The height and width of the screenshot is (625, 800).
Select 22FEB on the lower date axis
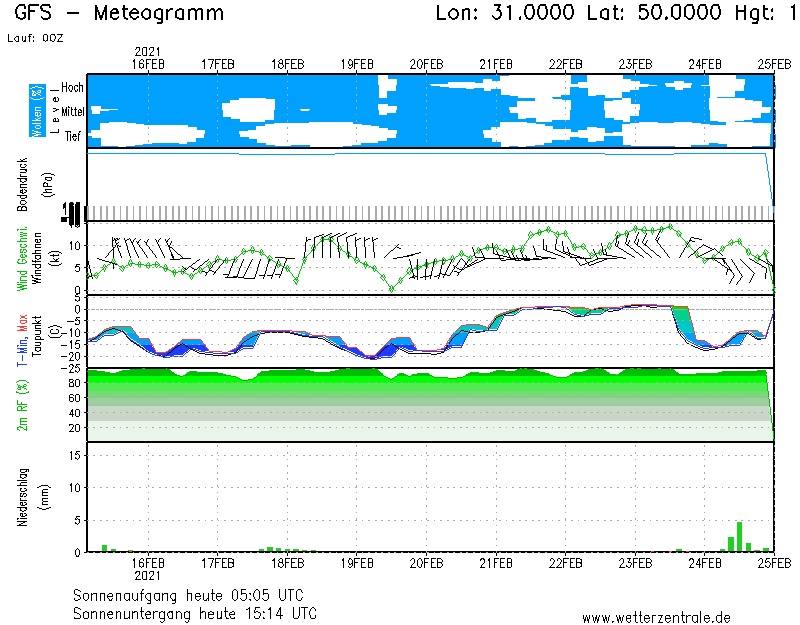pyautogui.click(x=566, y=563)
